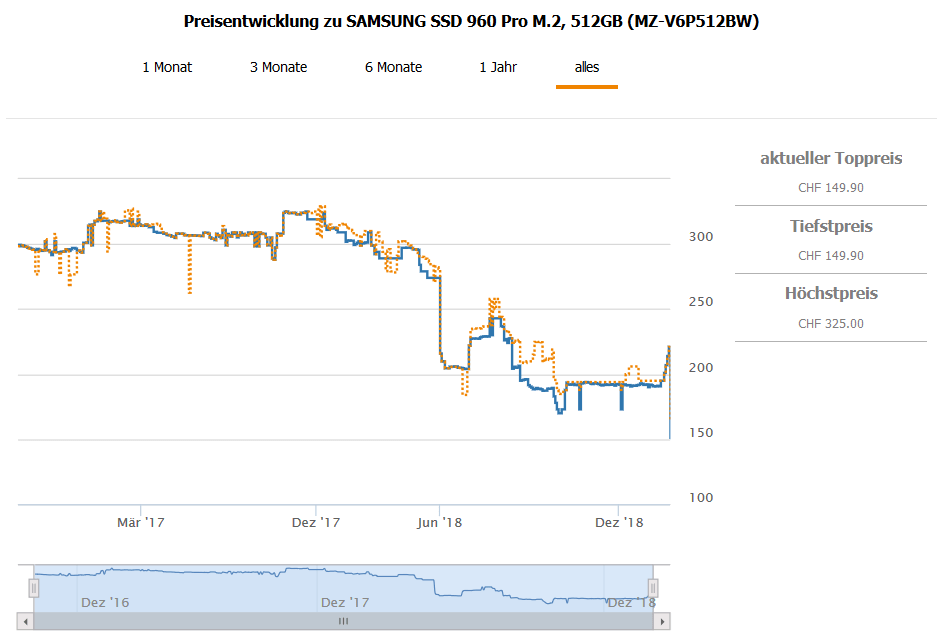Switch to the 3 Monate view
Screen dimensions: 942x639
(x=278, y=67)
